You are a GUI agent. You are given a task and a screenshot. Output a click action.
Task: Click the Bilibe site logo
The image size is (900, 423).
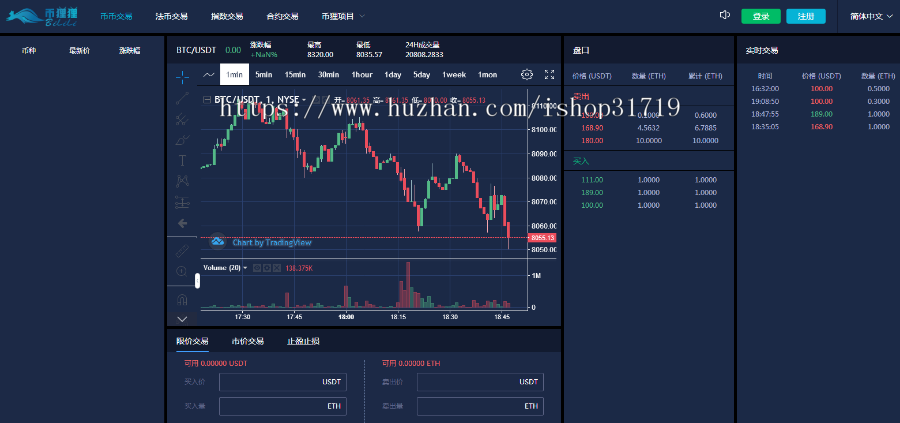click(42, 16)
